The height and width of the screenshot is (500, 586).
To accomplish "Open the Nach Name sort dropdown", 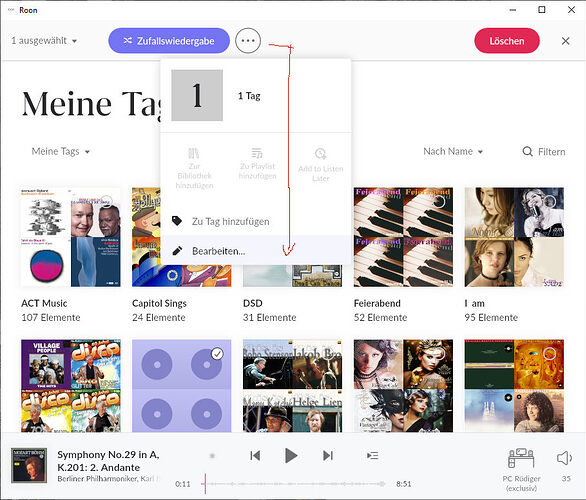I will pos(453,152).
